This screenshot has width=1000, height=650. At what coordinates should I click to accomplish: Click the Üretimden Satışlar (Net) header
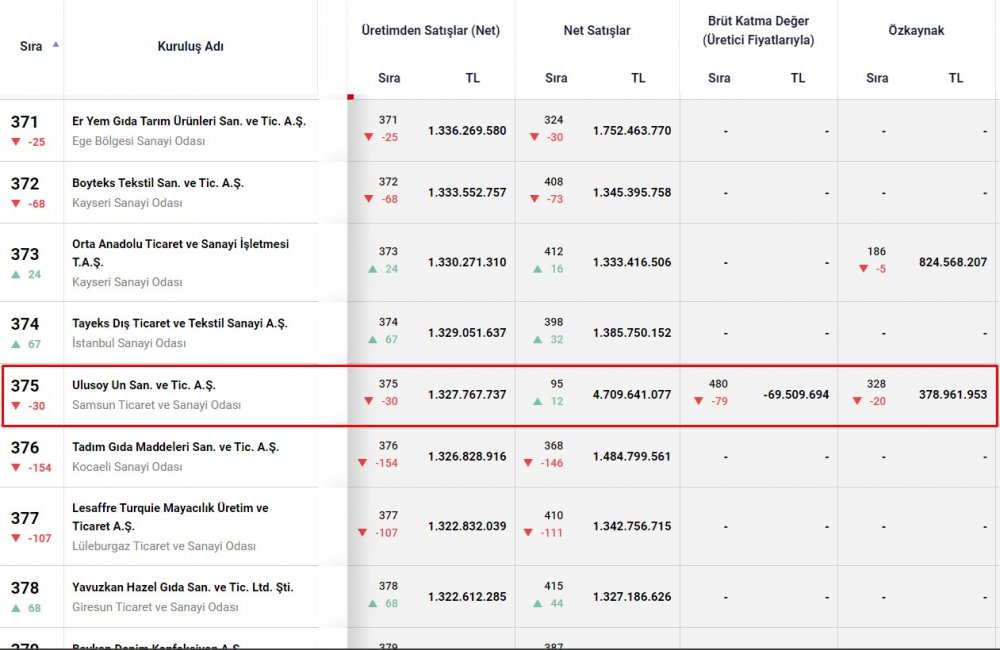[x=430, y=30]
